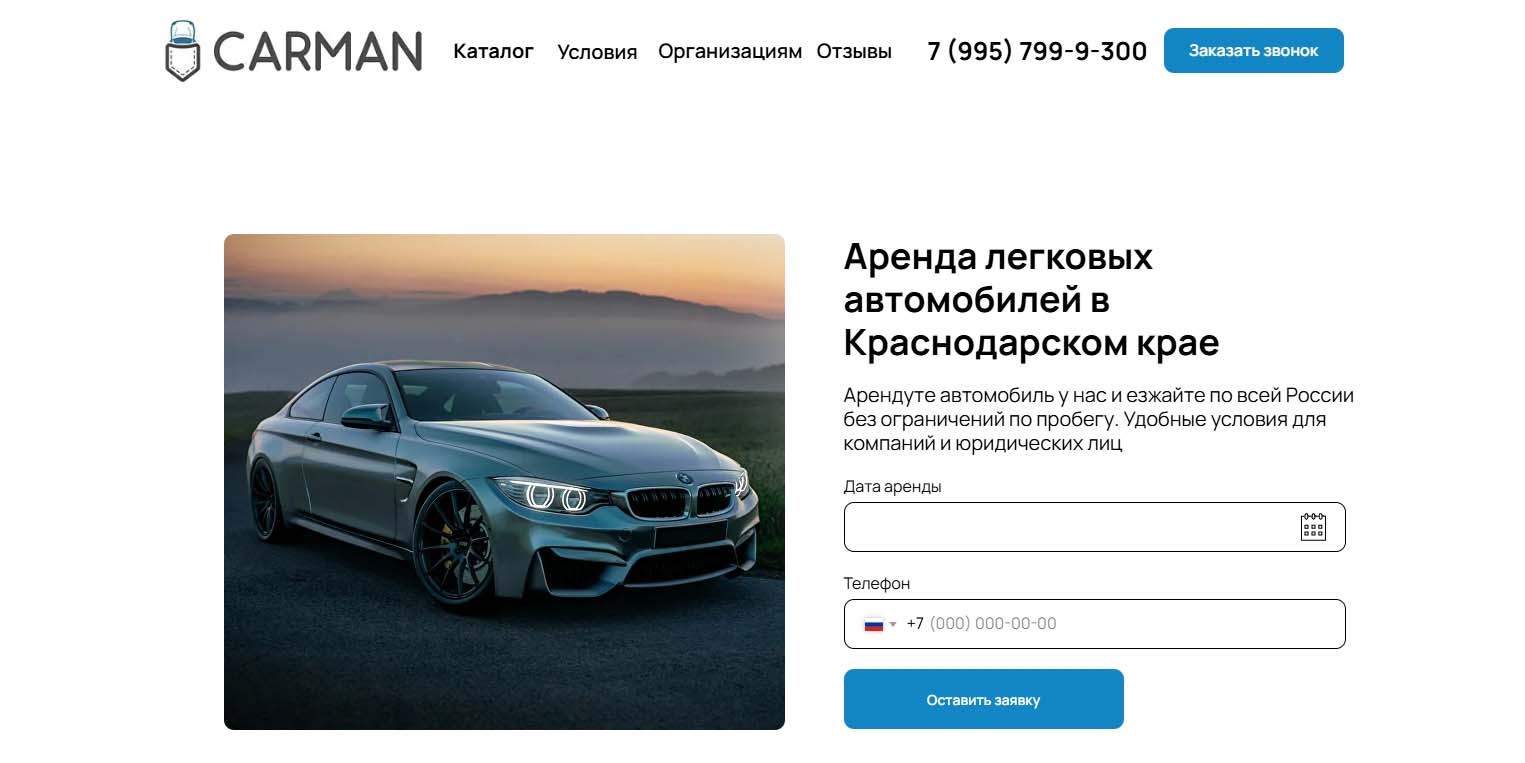Open the Отзывы section
Viewport: 1525px width, 763px height.
click(x=854, y=51)
